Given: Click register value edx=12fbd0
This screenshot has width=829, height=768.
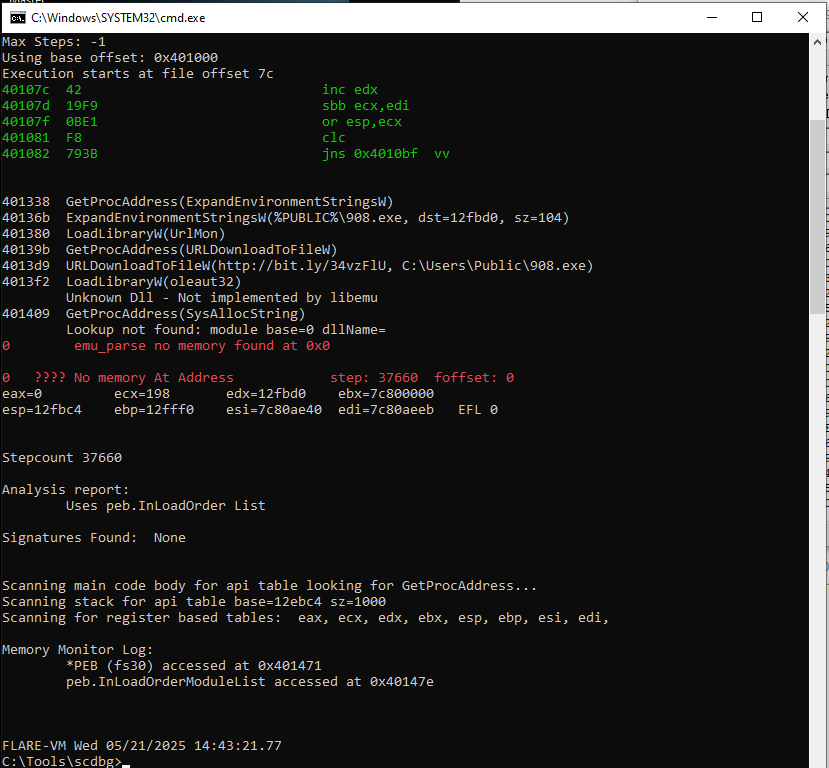Looking at the screenshot, I should point(266,394).
